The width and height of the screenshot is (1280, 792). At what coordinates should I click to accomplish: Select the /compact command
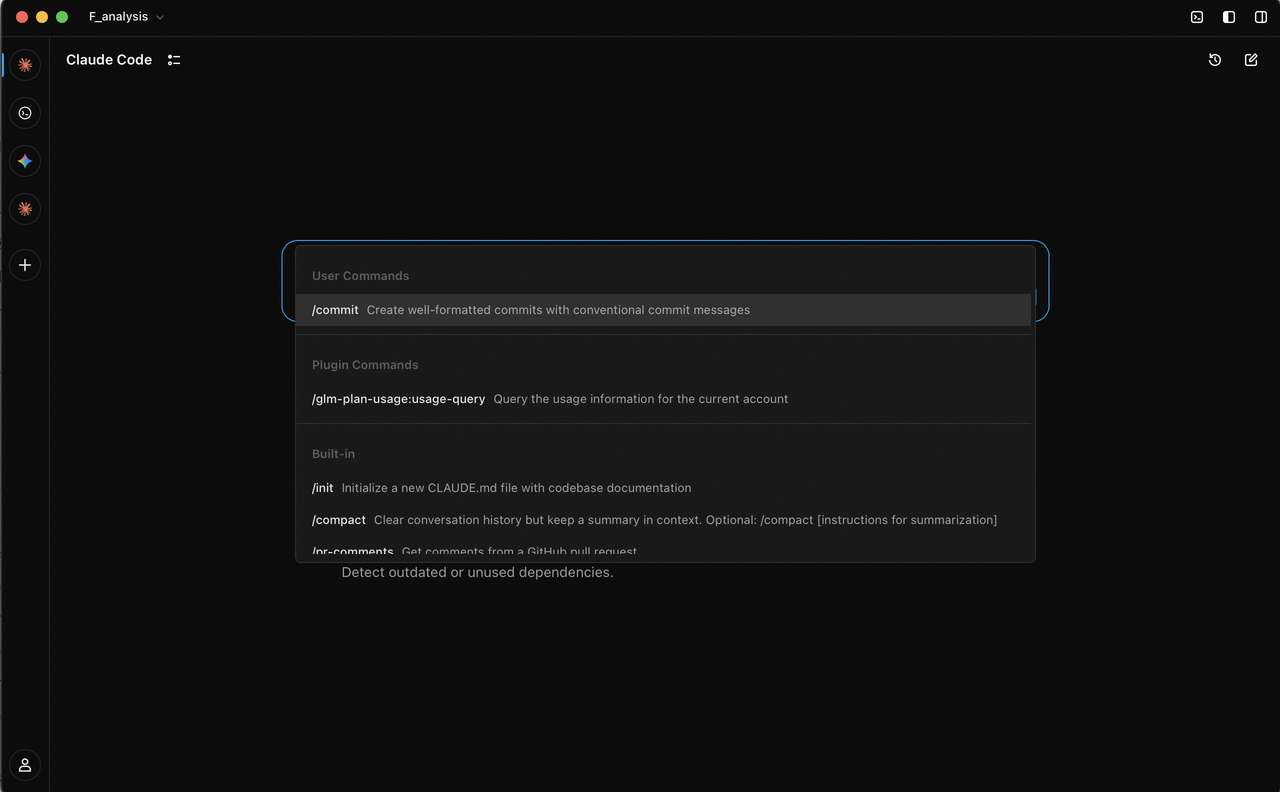[x=663, y=520]
